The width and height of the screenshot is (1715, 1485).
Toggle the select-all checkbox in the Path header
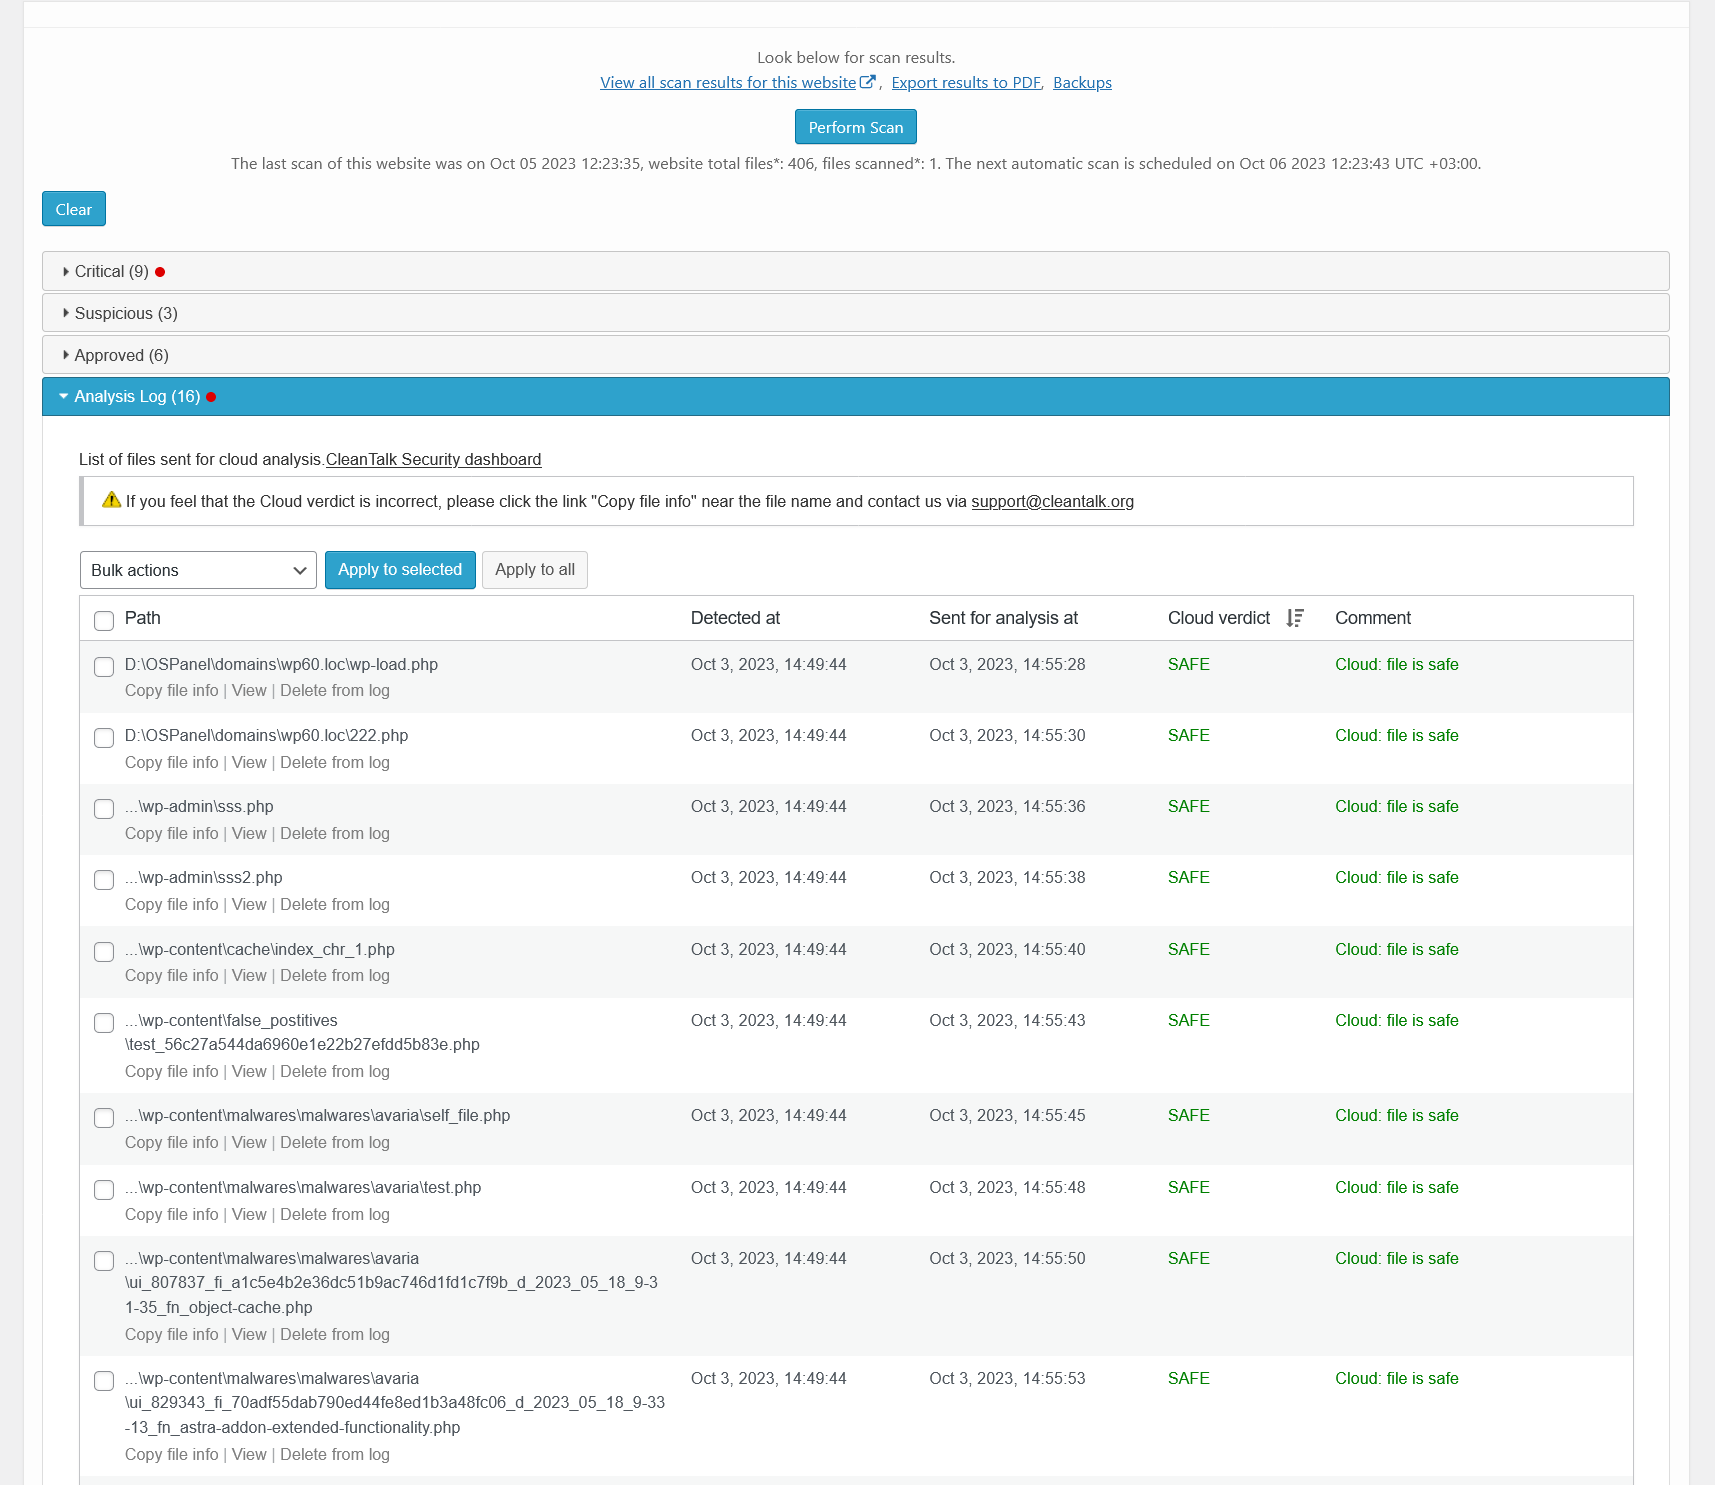pos(104,620)
